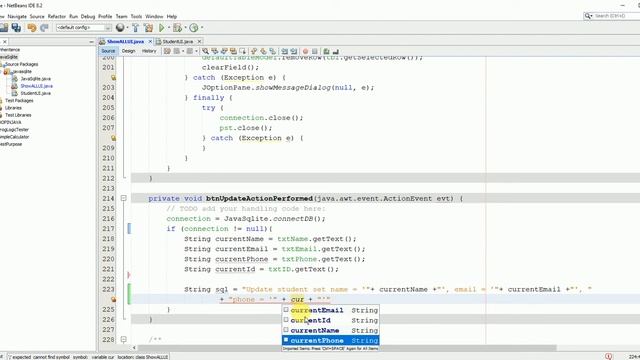Open the Refactor menu
This screenshot has width=640, height=360.
click(x=57, y=17)
